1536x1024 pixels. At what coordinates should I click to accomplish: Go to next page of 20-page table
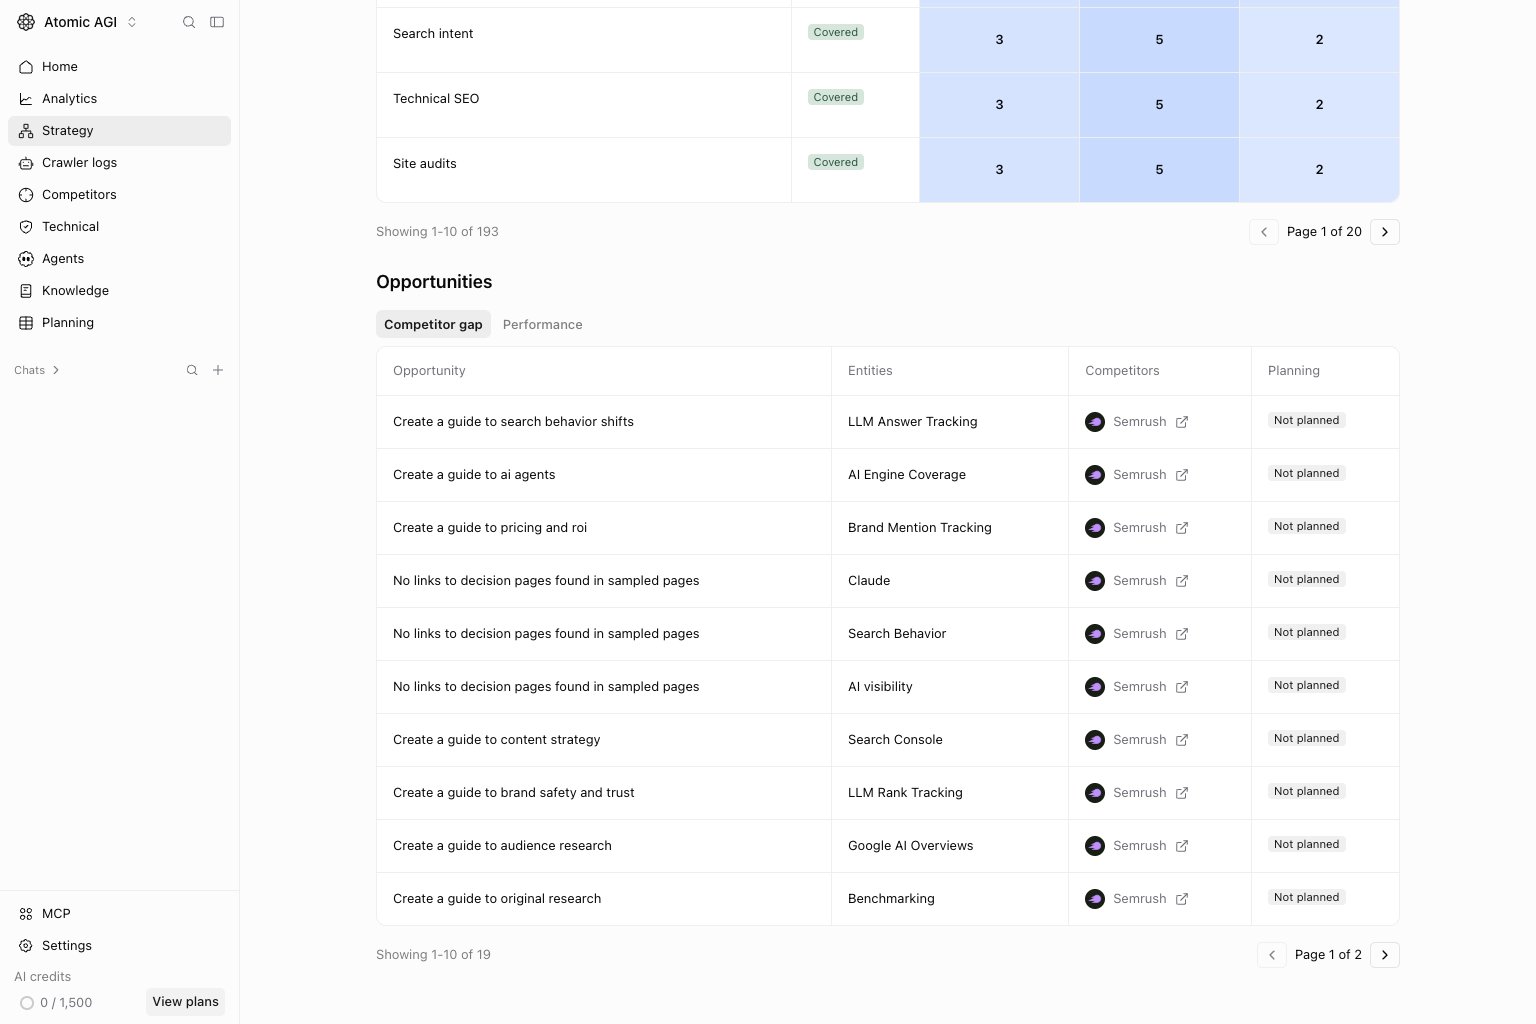1385,232
